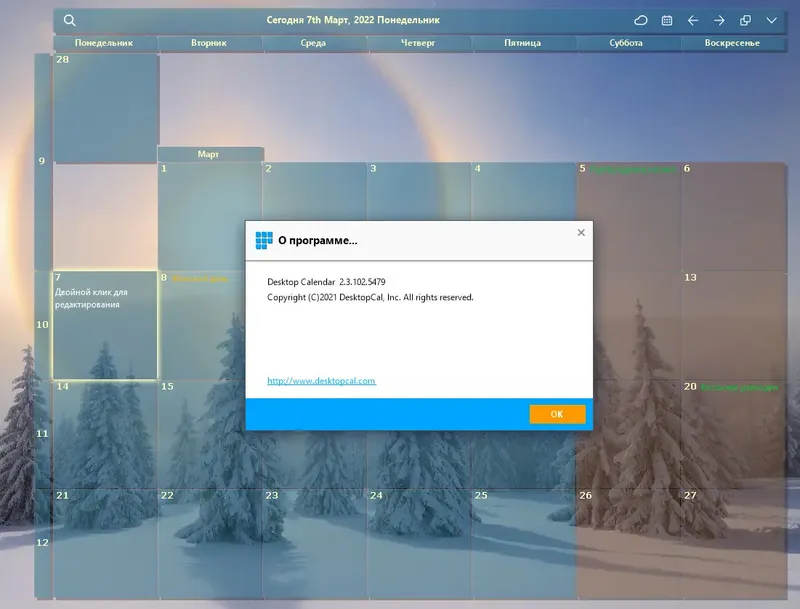This screenshot has width=800, height=609.
Task: Click the Вторник column header
Action: (x=209, y=43)
